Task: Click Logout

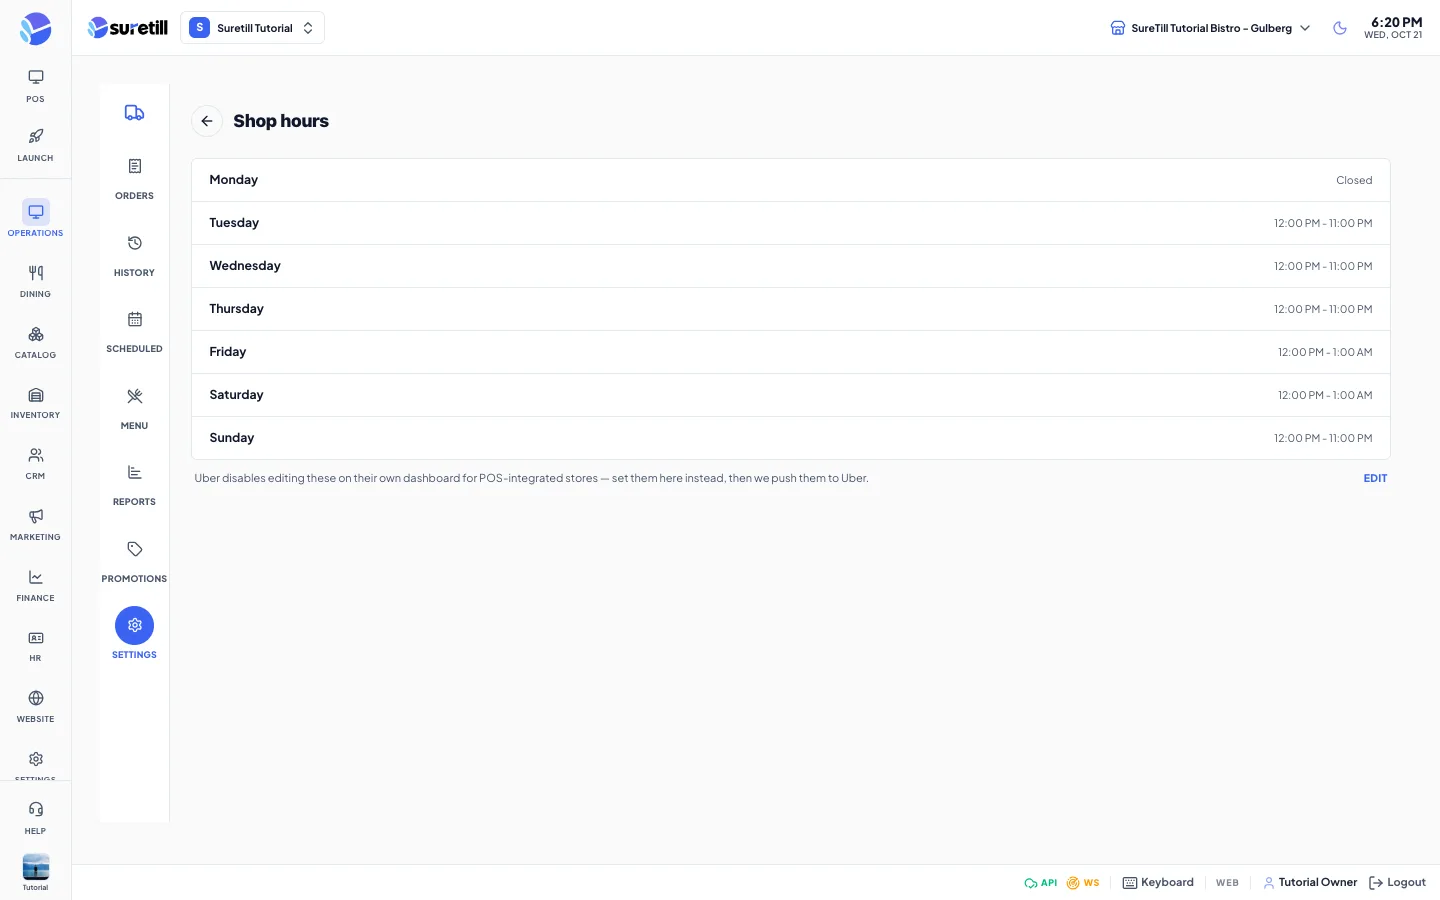Action: (1397, 883)
